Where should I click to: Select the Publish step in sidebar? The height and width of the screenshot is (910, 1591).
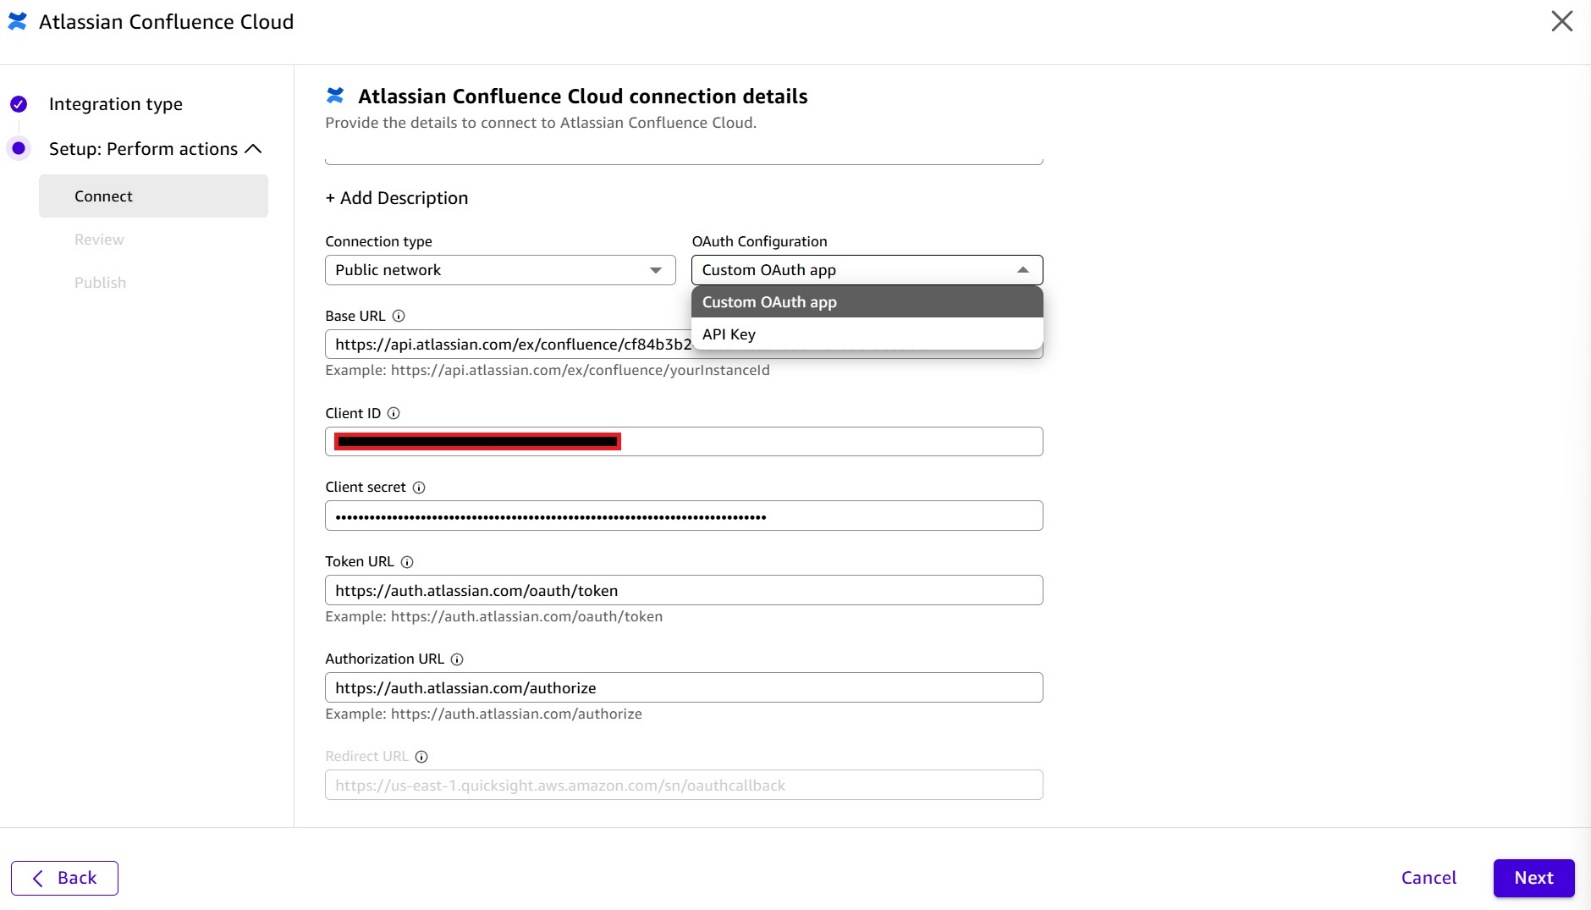click(100, 282)
